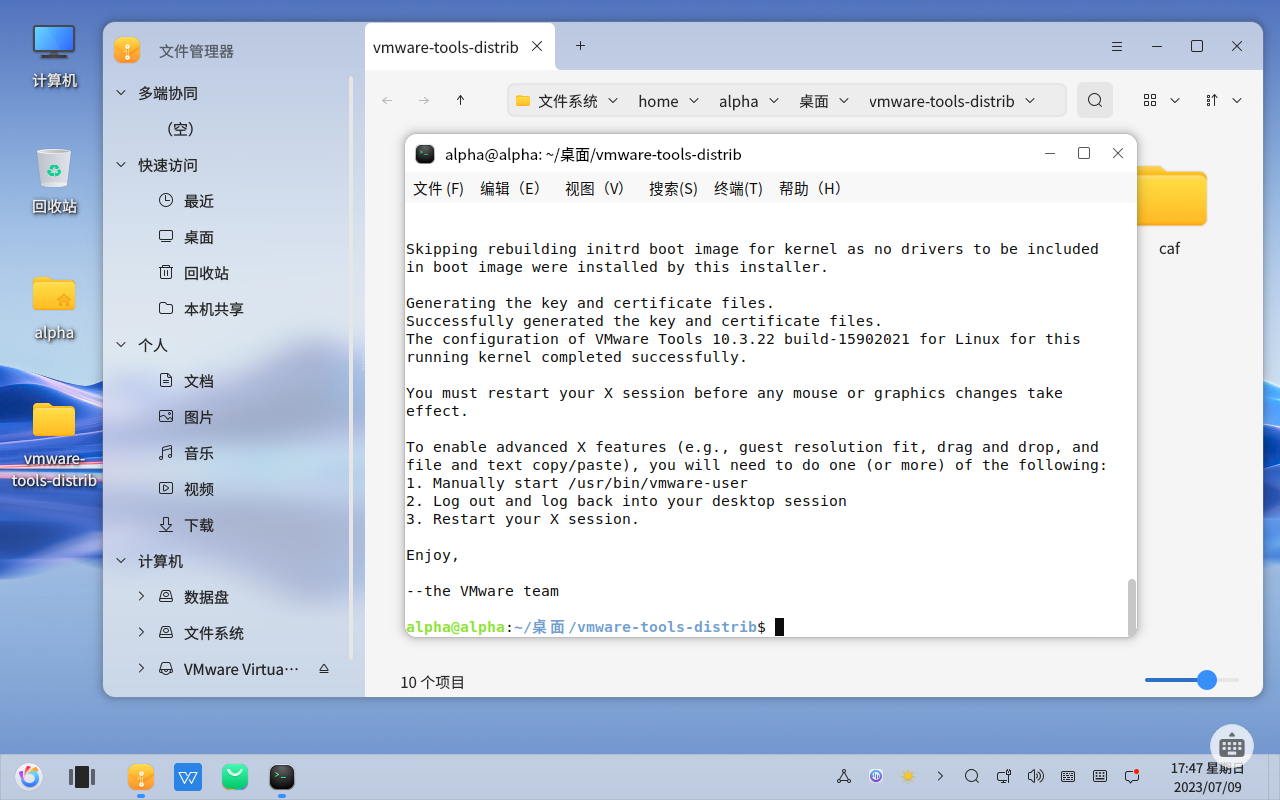This screenshot has width=1280, height=800.
Task: Collapse the 多端协同 sidebar section
Action: coord(121,93)
